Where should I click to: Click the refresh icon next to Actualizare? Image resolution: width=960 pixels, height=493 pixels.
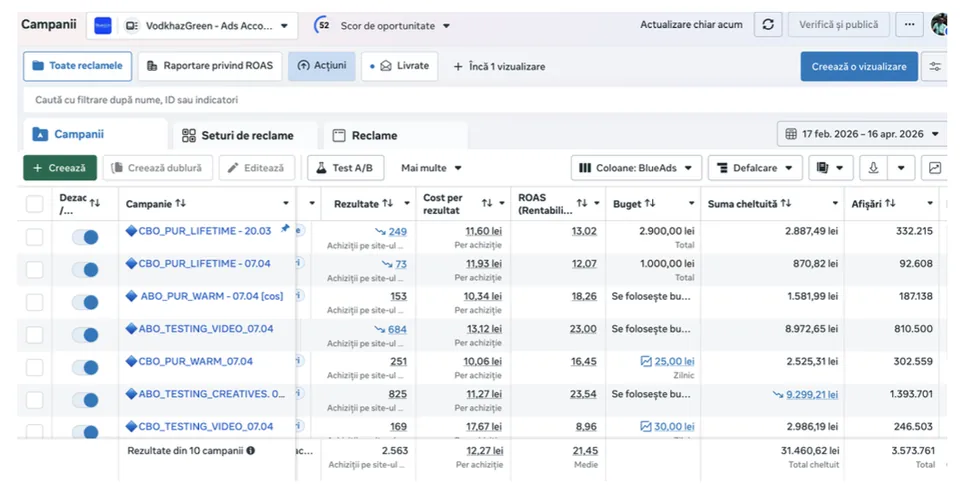[768, 24]
